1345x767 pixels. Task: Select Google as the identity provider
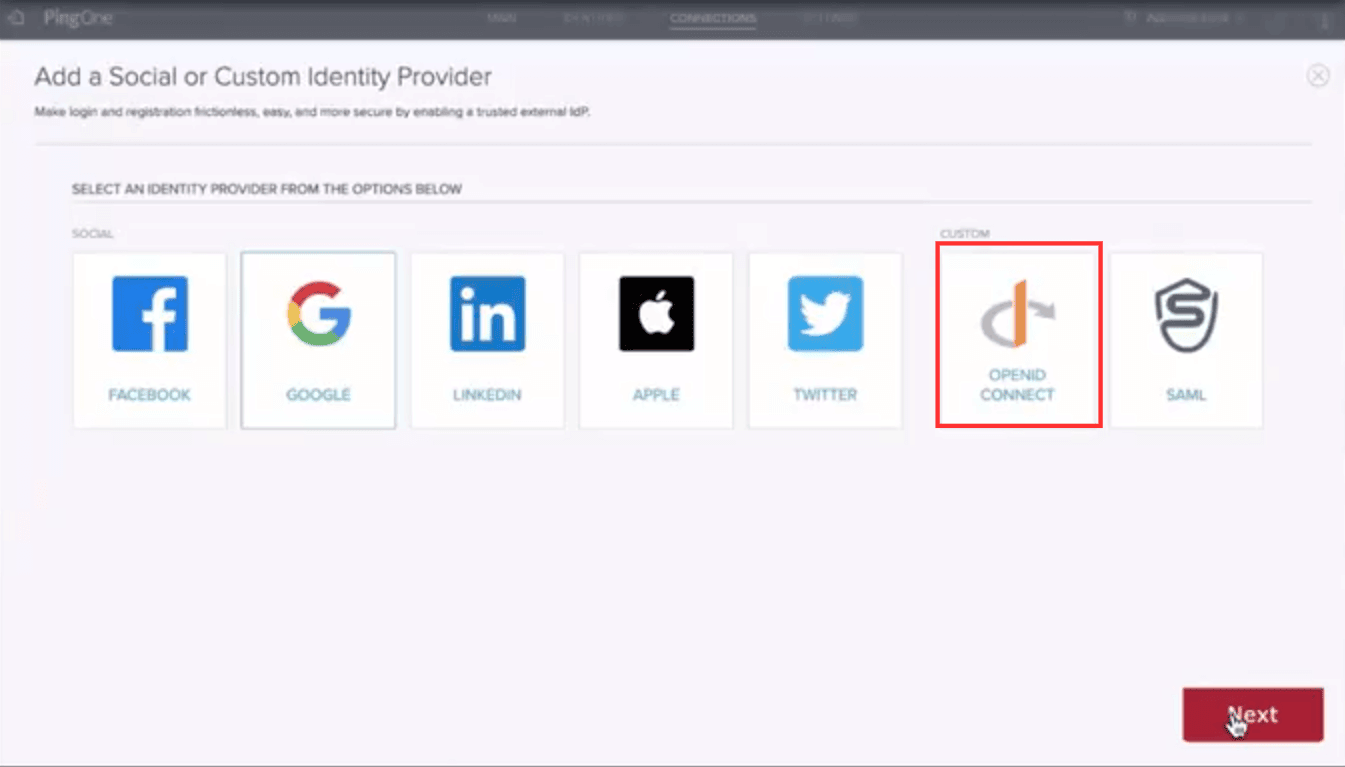pyautogui.click(x=318, y=340)
